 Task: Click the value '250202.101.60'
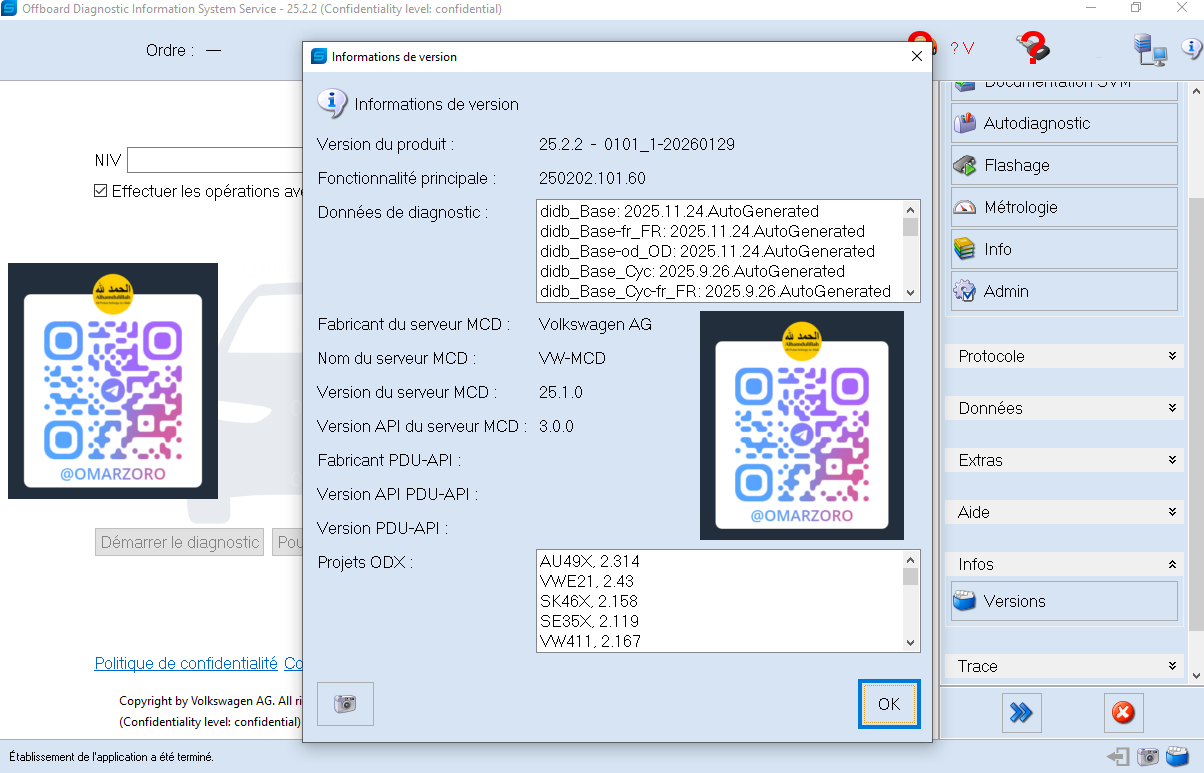pos(592,178)
